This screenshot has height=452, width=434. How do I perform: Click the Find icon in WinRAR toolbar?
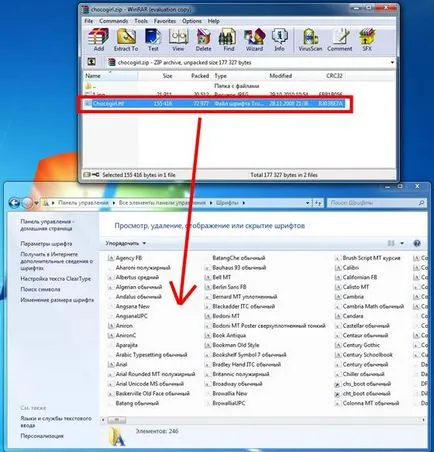tap(228, 39)
